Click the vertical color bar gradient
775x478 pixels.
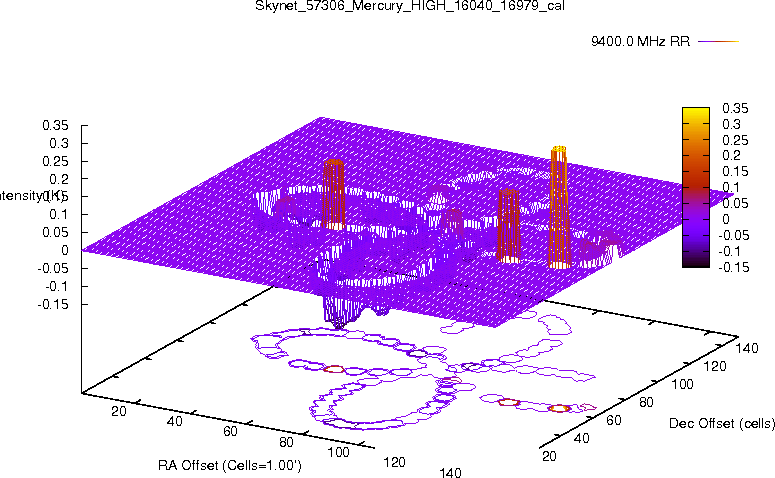coord(696,187)
